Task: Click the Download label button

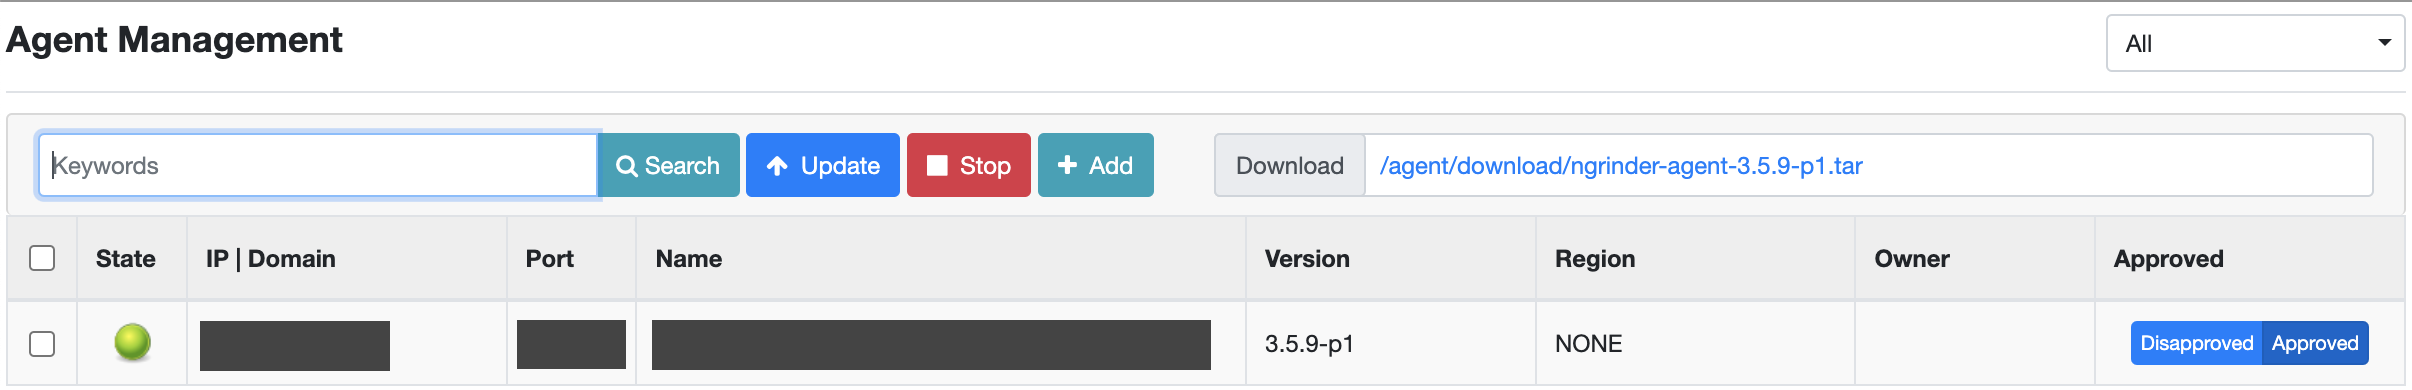Action: pyautogui.click(x=1290, y=165)
